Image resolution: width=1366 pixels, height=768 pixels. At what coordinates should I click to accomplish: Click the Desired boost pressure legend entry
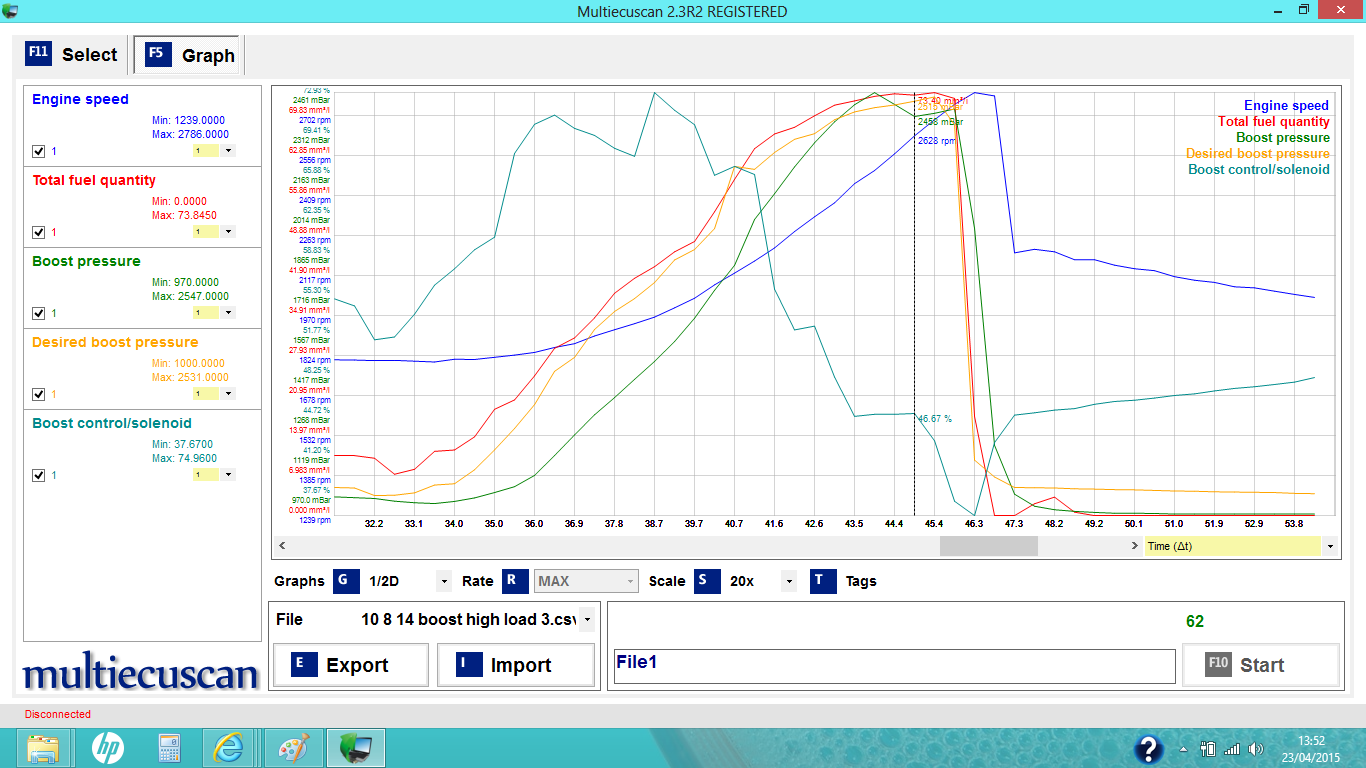pos(1258,154)
